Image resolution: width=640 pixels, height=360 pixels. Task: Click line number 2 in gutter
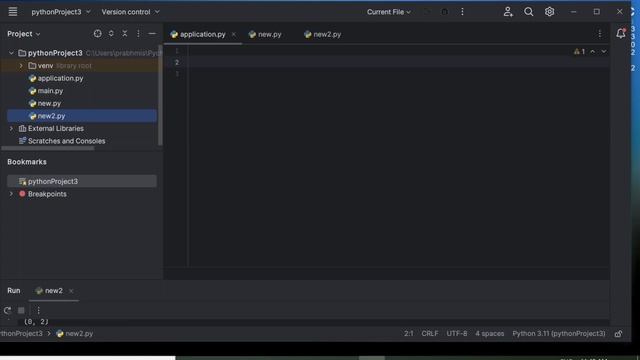(177, 62)
